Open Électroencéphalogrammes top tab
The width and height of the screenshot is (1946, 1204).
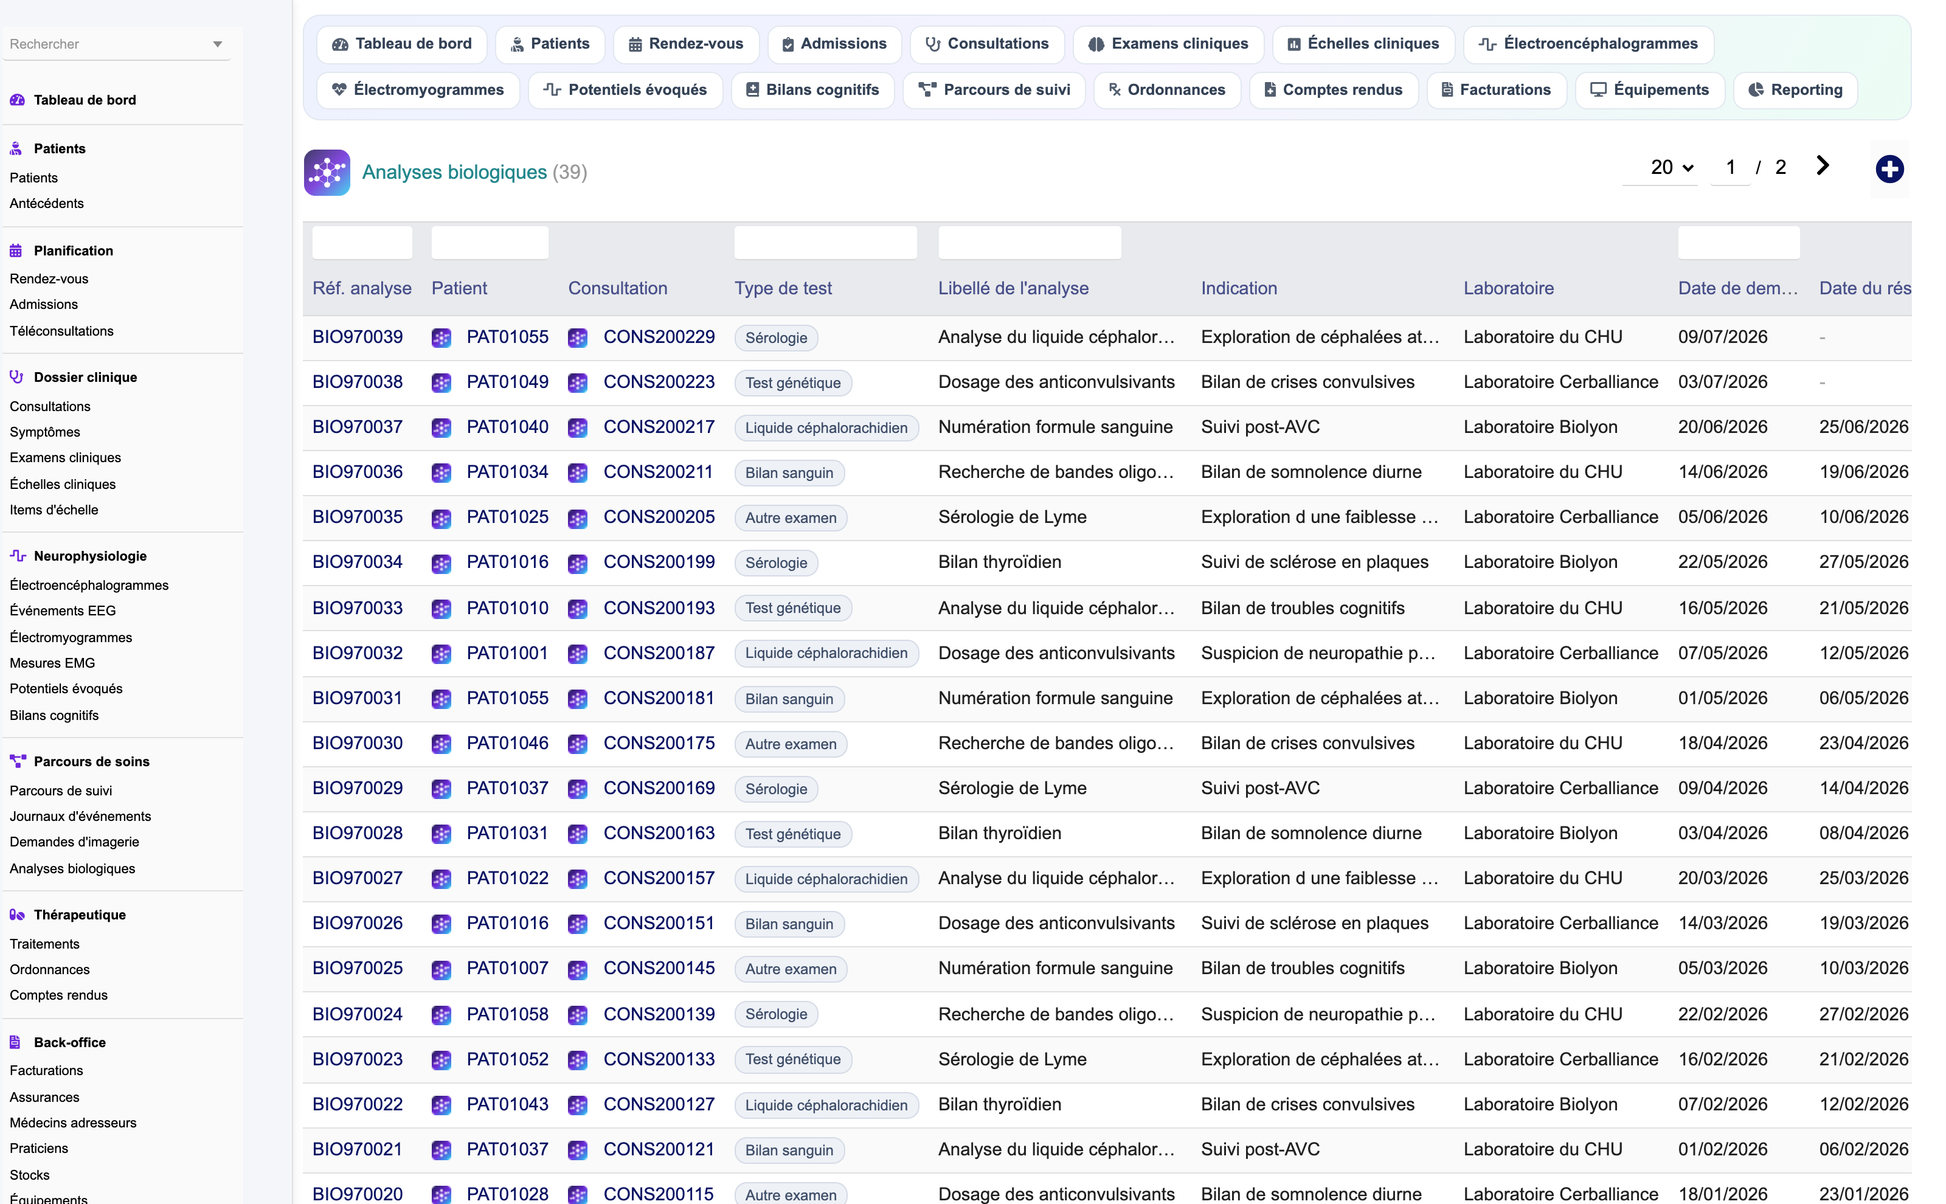pos(1588,44)
